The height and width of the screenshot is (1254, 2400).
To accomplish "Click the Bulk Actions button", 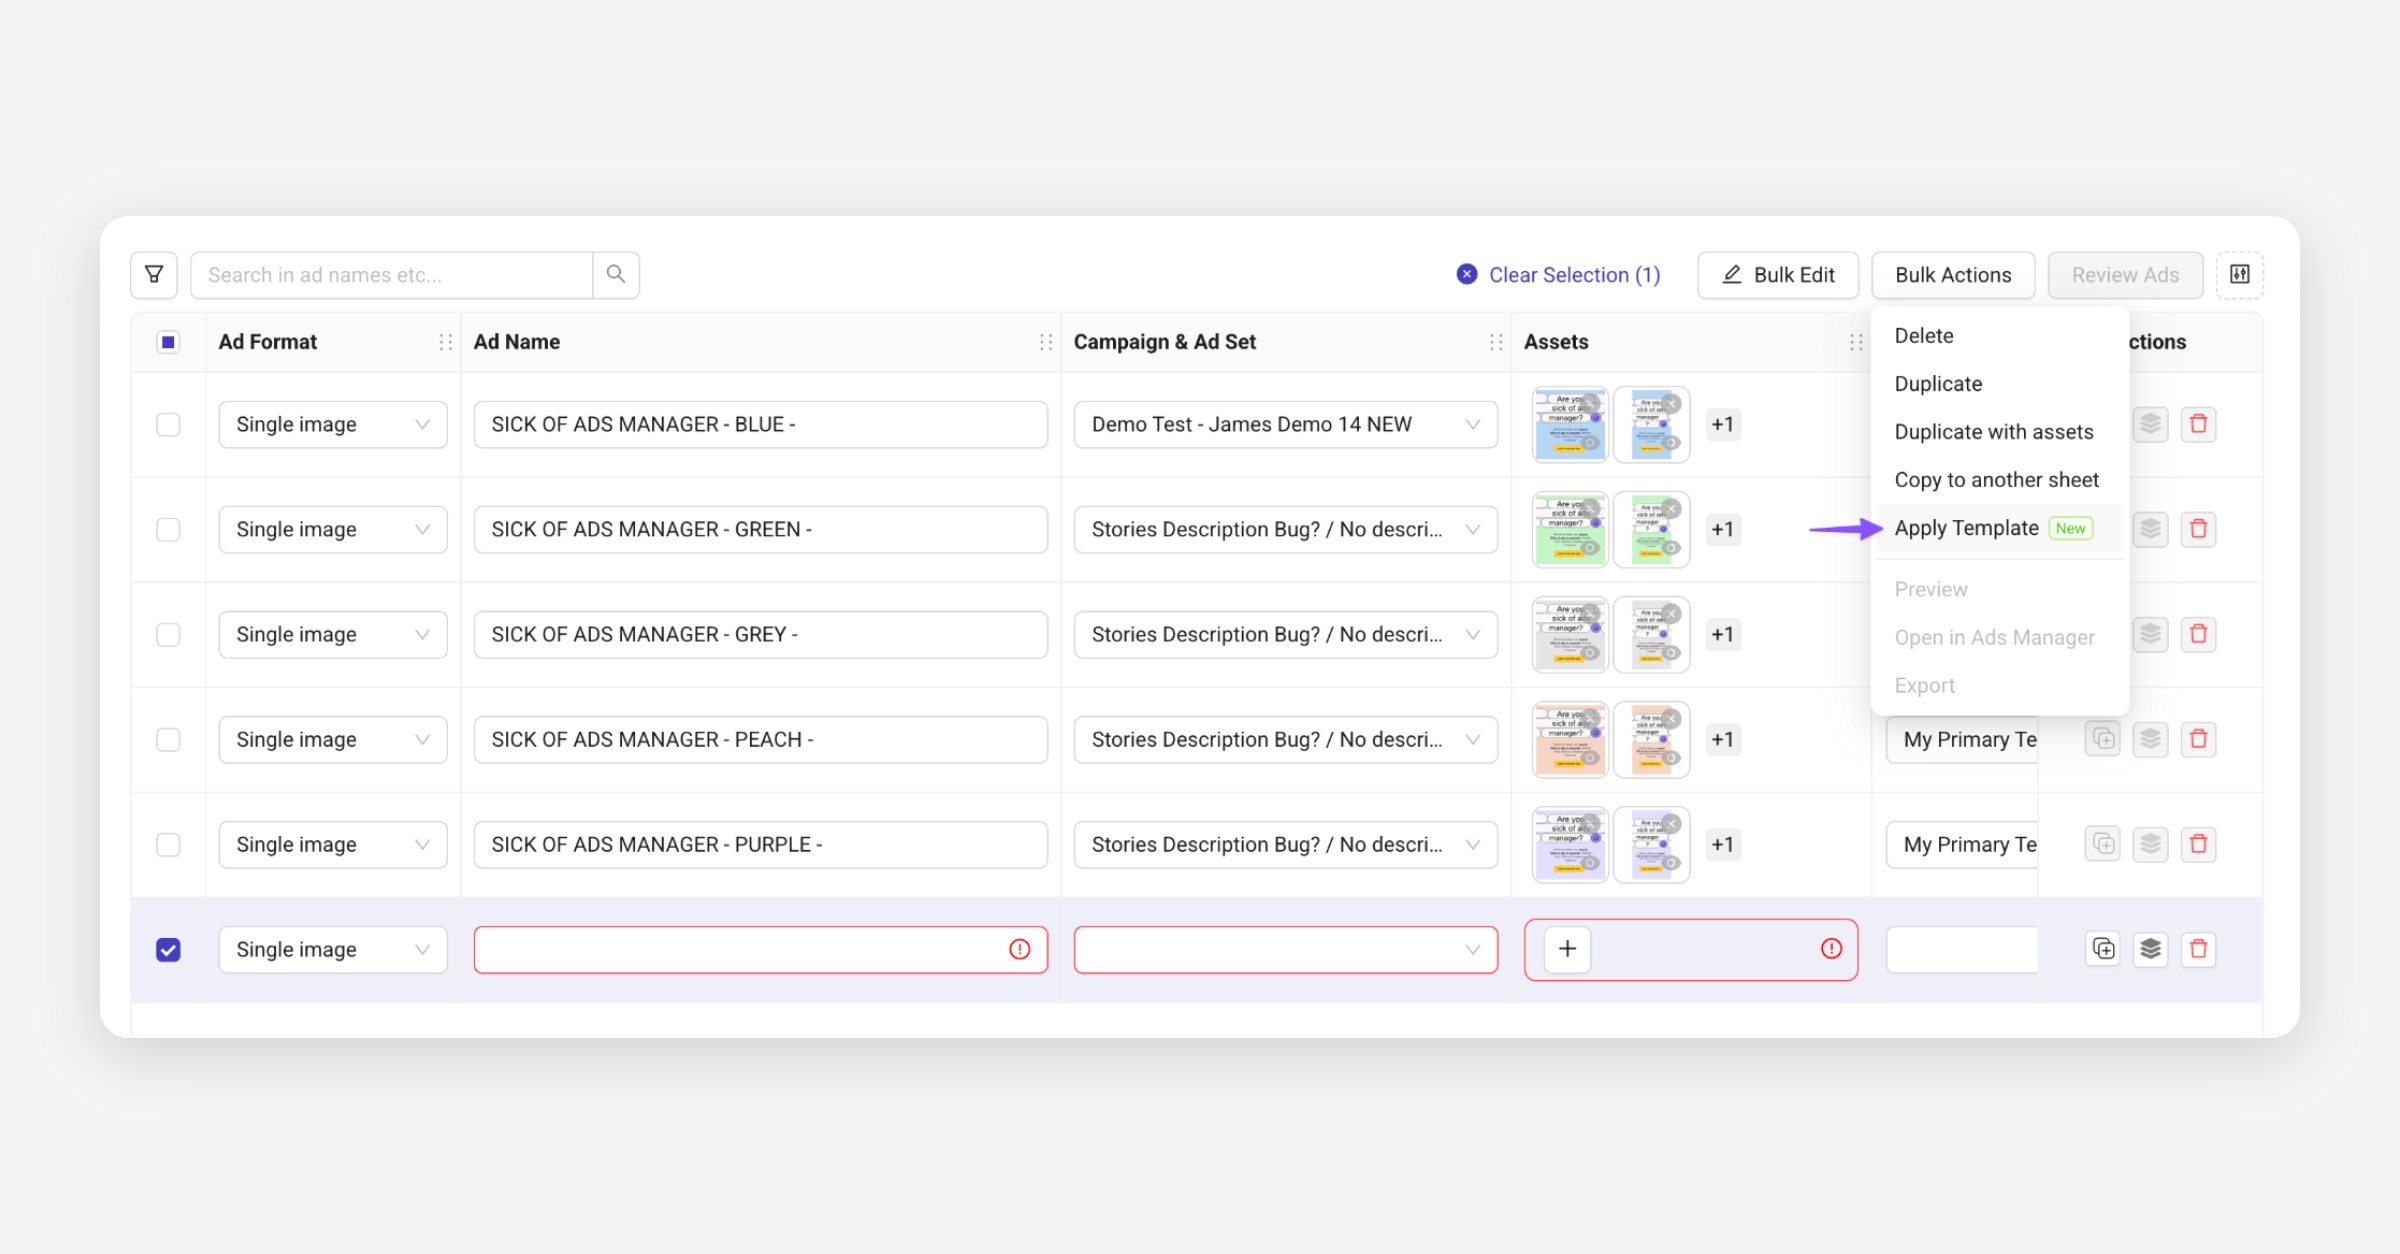I will (1952, 275).
